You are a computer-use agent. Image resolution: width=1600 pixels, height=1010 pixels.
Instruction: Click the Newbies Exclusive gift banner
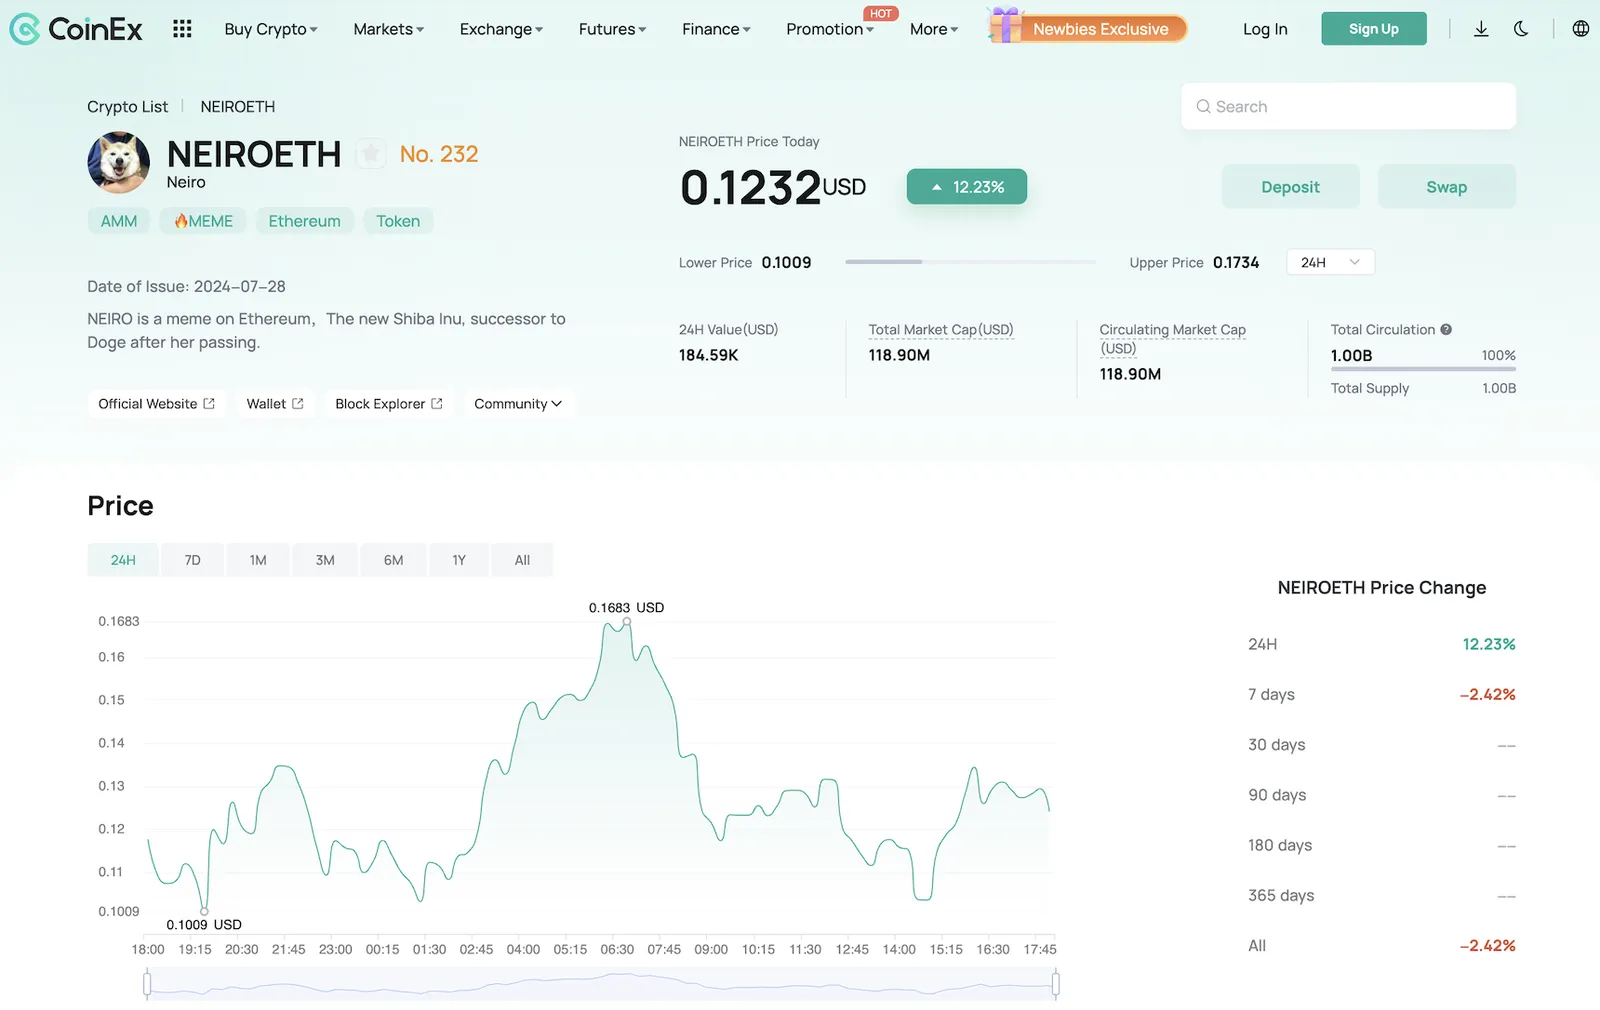pos(1087,28)
